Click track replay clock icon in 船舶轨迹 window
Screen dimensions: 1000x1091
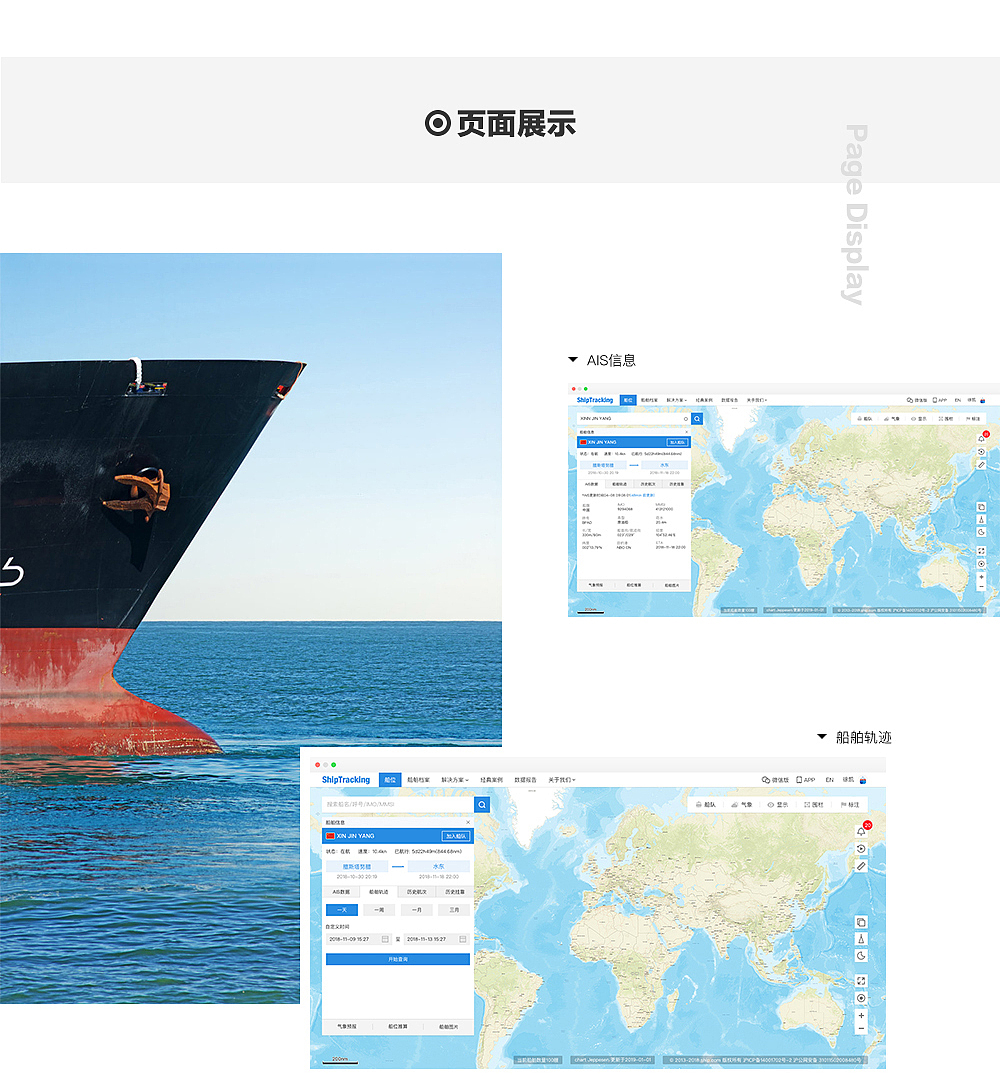(861, 849)
